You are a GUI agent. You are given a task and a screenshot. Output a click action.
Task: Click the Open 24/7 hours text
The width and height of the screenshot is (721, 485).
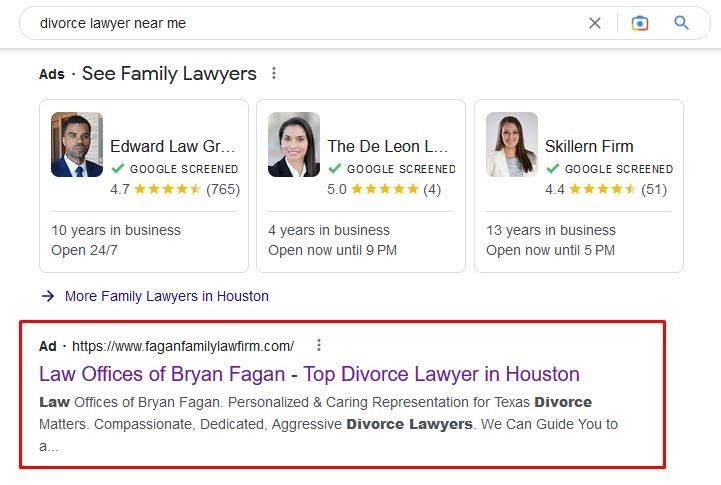click(x=84, y=250)
